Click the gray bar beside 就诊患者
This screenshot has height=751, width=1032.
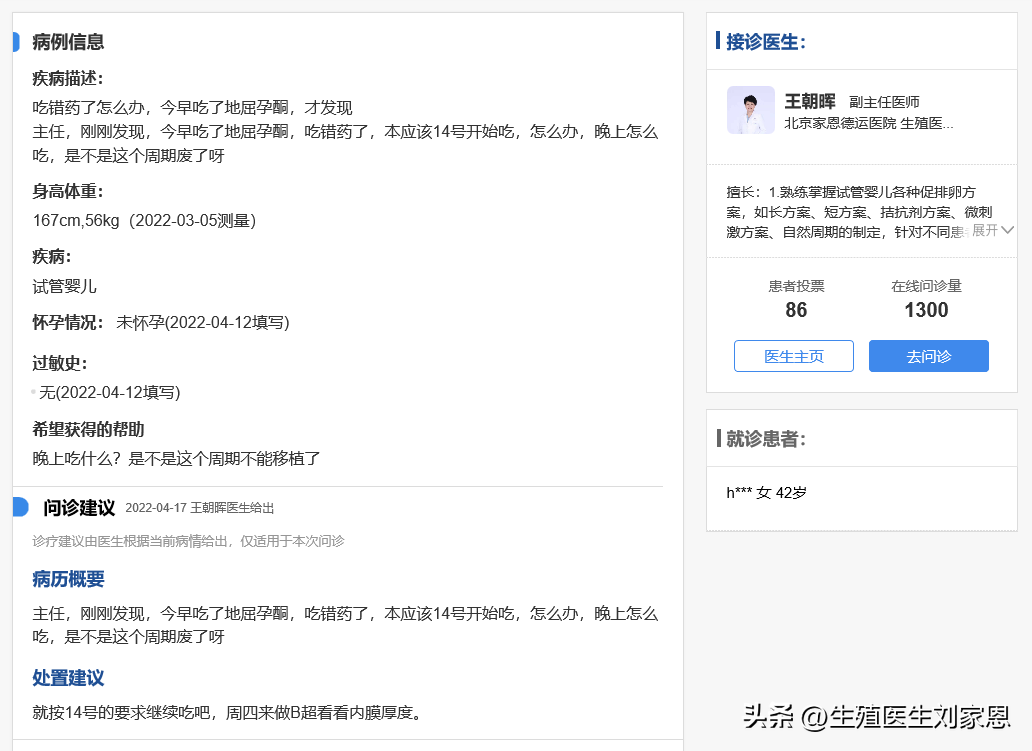tap(718, 438)
